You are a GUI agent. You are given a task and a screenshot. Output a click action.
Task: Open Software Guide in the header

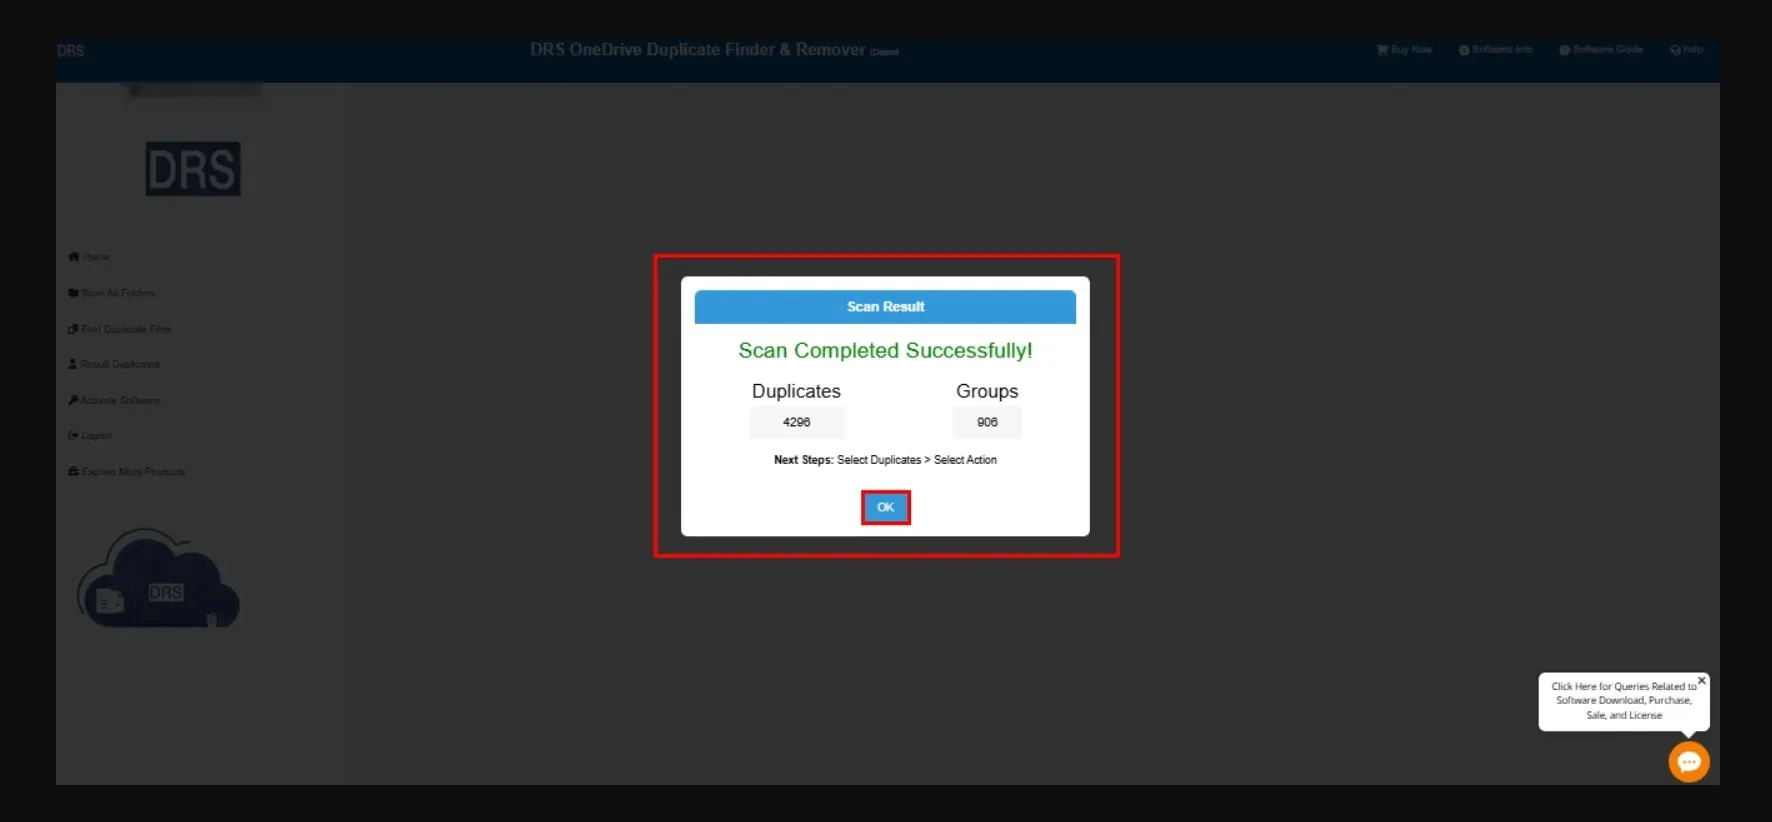coord(1601,50)
